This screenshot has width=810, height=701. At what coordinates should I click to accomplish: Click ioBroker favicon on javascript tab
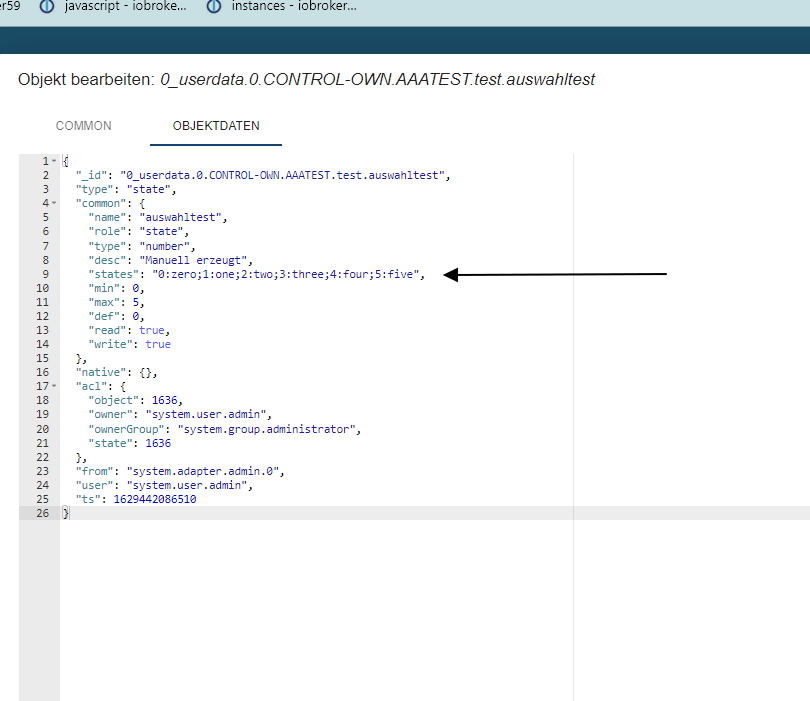click(47, 7)
